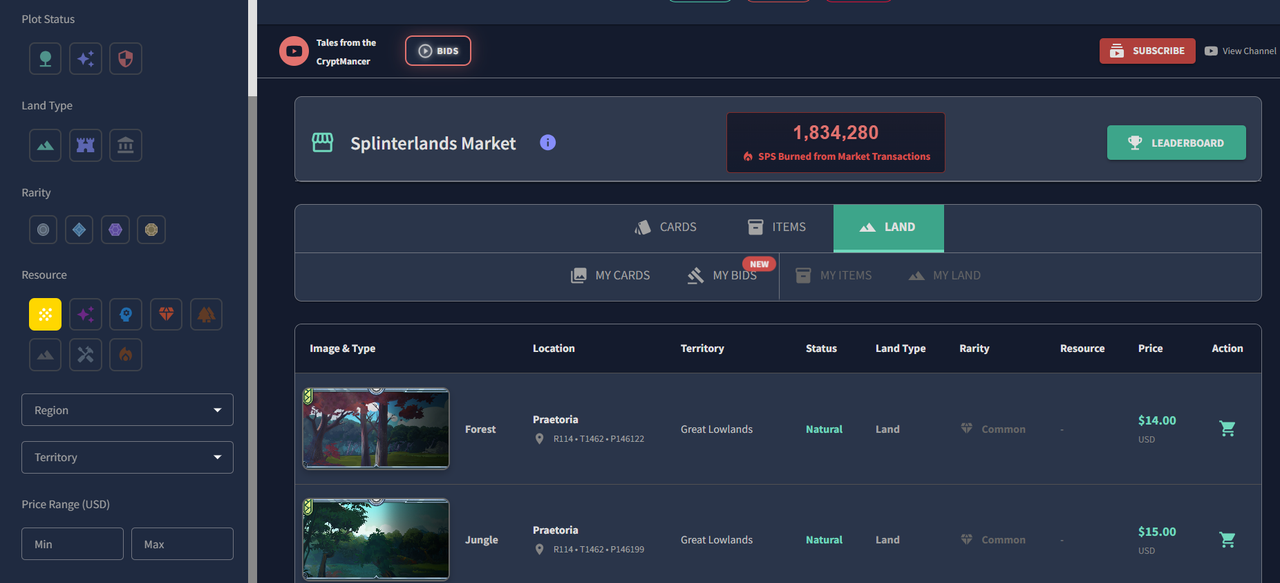
Task: Go to MY CARDS
Action: pos(610,275)
